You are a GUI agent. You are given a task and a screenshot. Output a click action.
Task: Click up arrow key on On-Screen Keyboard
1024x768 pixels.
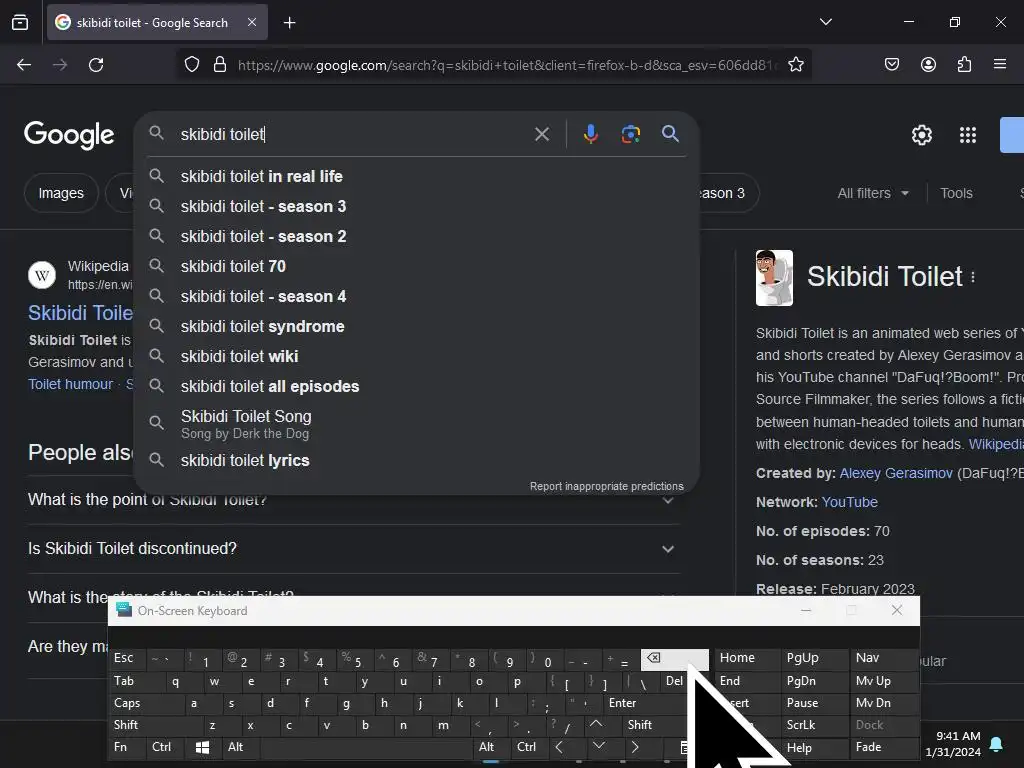[596, 725]
